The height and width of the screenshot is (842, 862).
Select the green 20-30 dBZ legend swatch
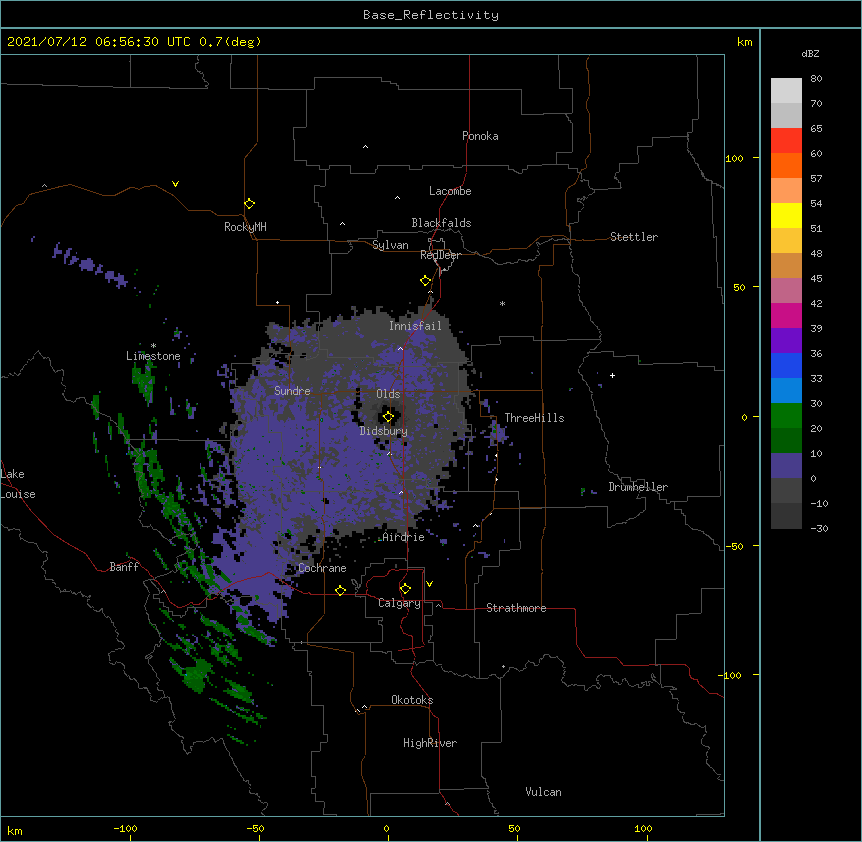(786, 416)
